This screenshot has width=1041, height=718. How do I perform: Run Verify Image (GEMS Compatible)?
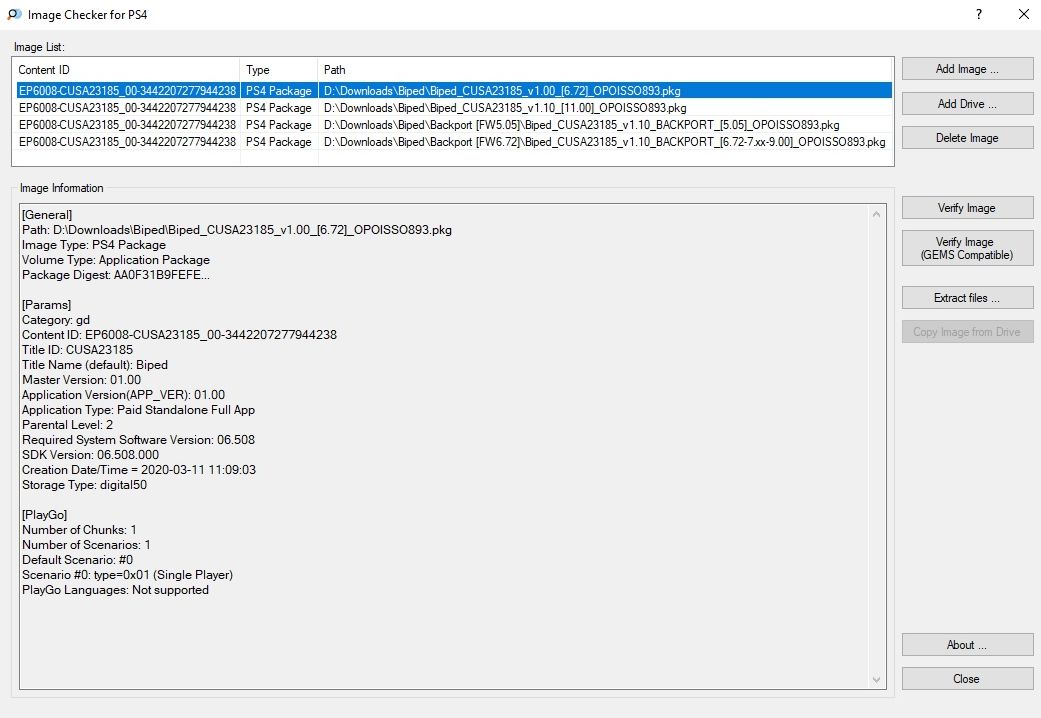(967, 248)
